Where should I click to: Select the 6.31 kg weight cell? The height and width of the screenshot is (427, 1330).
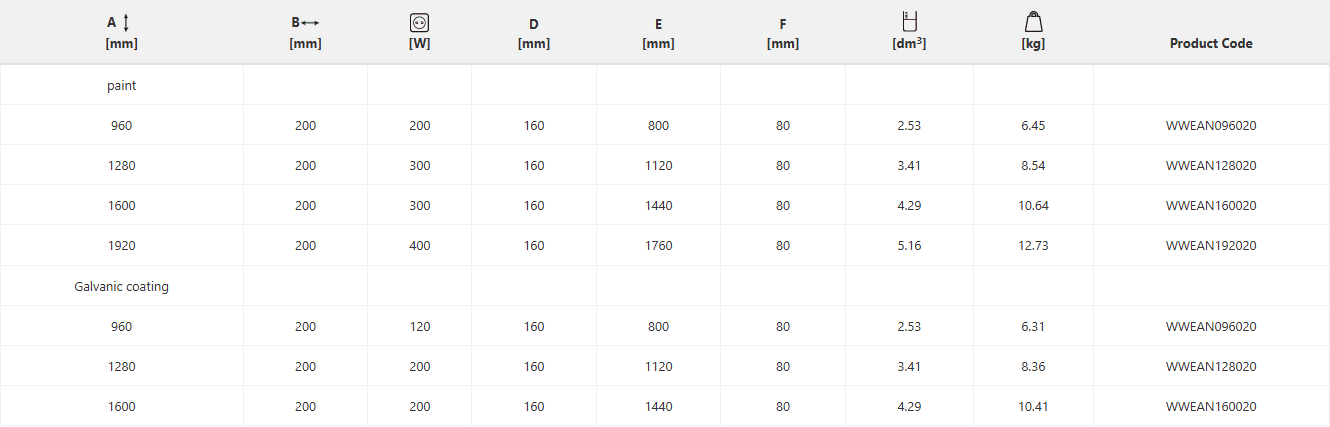point(1034,327)
